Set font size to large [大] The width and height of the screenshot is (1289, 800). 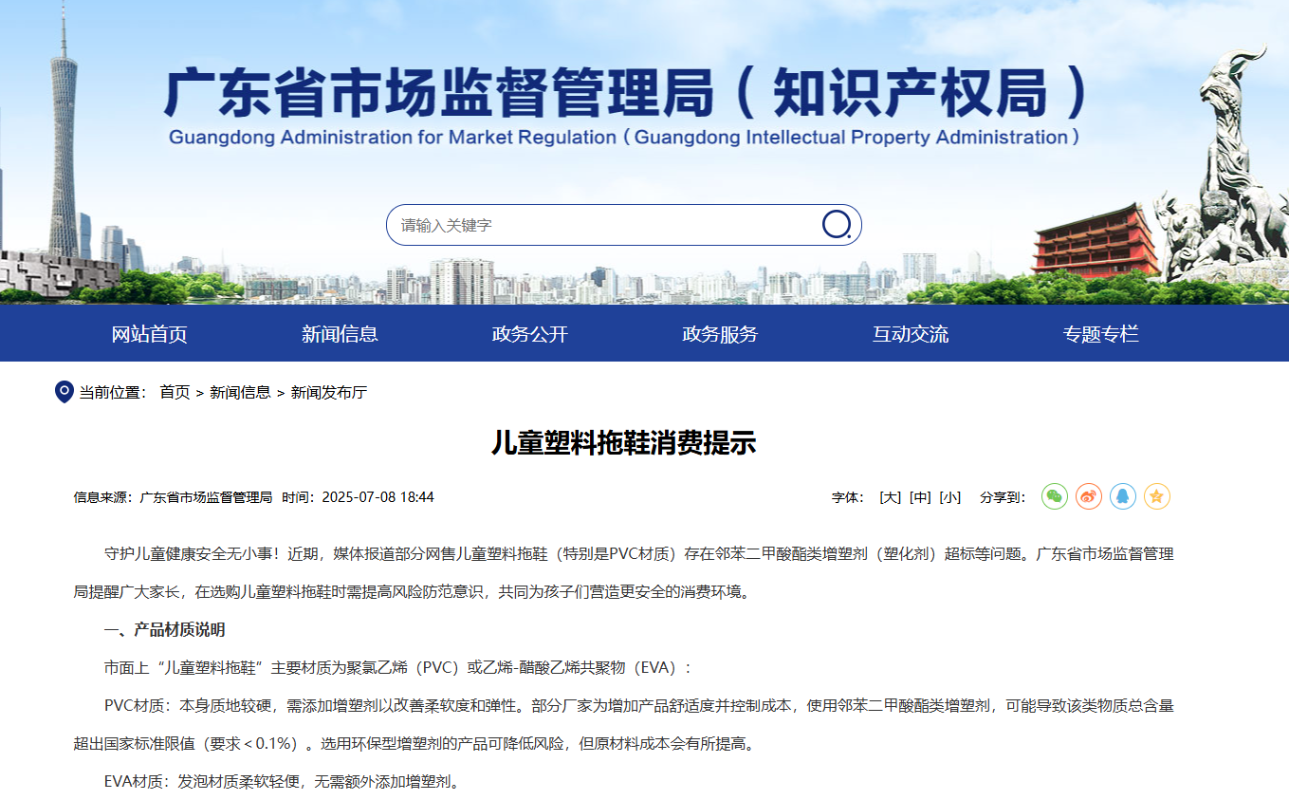(x=890, y=497)
